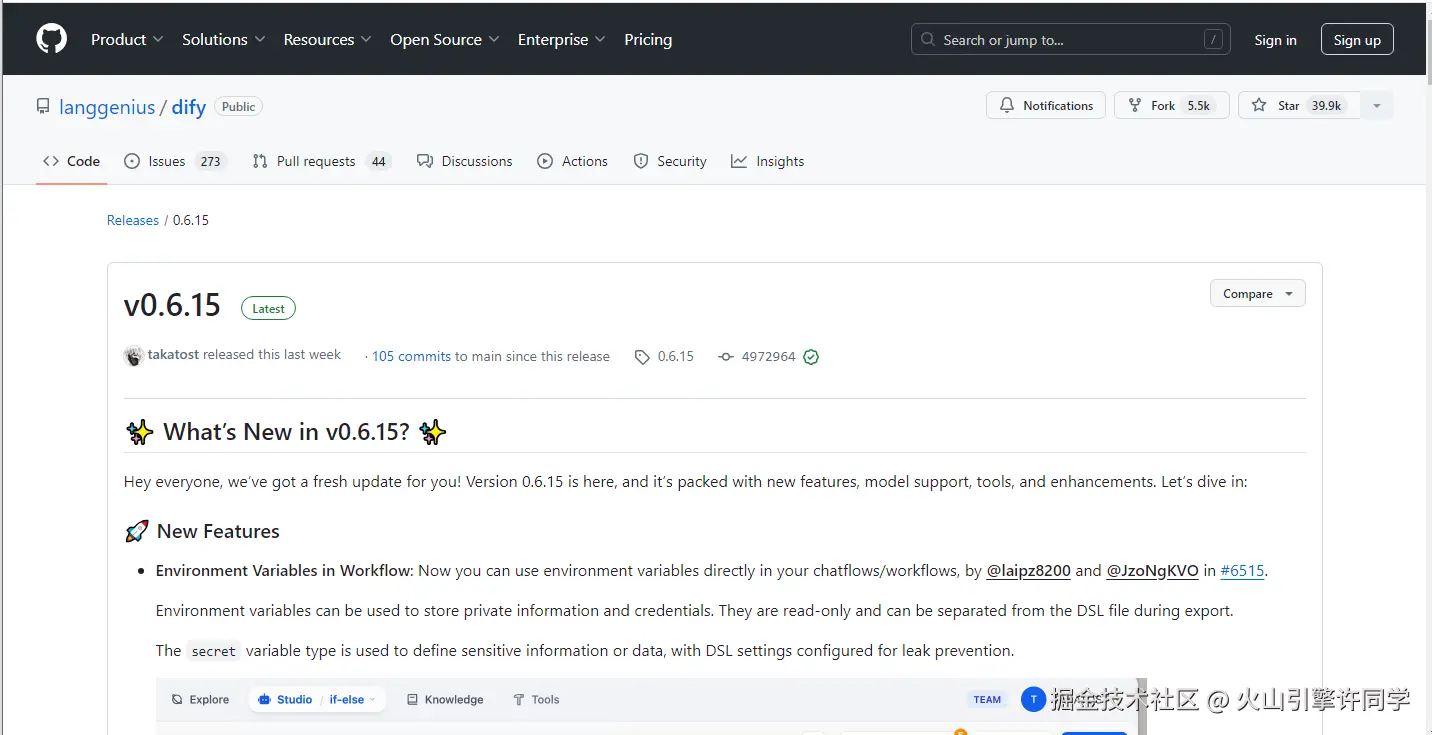Open the @laipz8200 mention
This screenshot has height=735, width=1432.
(x=1029, y=571)
